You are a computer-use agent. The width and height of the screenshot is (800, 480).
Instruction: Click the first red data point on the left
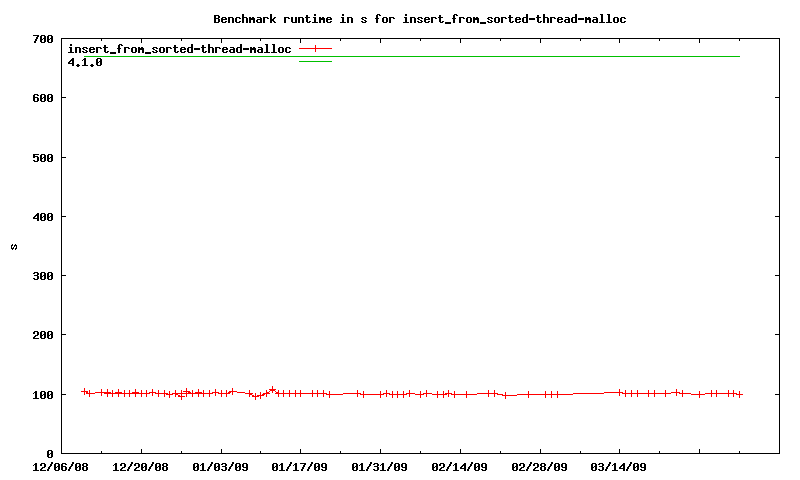(x=84, y=392)
